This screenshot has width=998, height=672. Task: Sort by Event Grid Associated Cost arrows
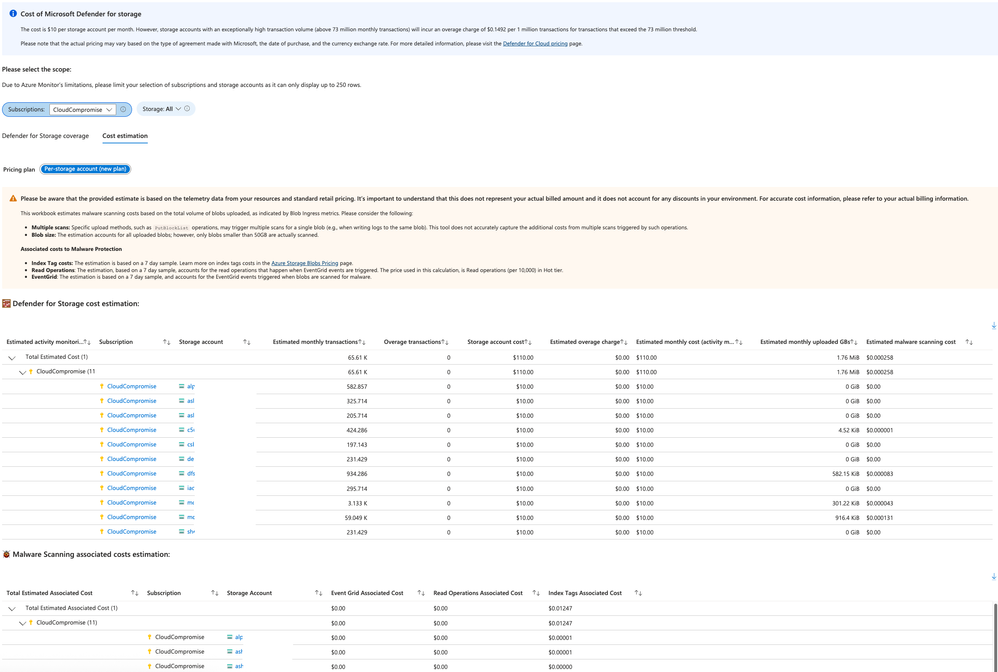point(421,593)
